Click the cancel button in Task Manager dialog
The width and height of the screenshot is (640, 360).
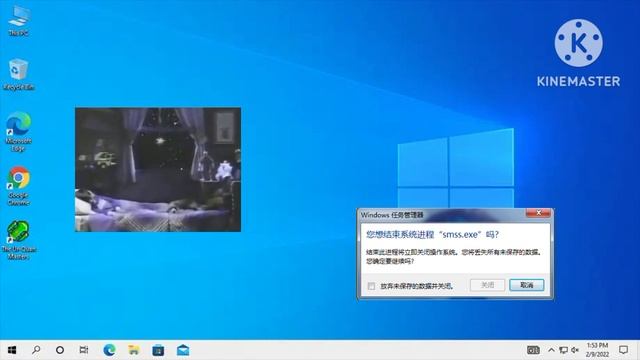527,285
